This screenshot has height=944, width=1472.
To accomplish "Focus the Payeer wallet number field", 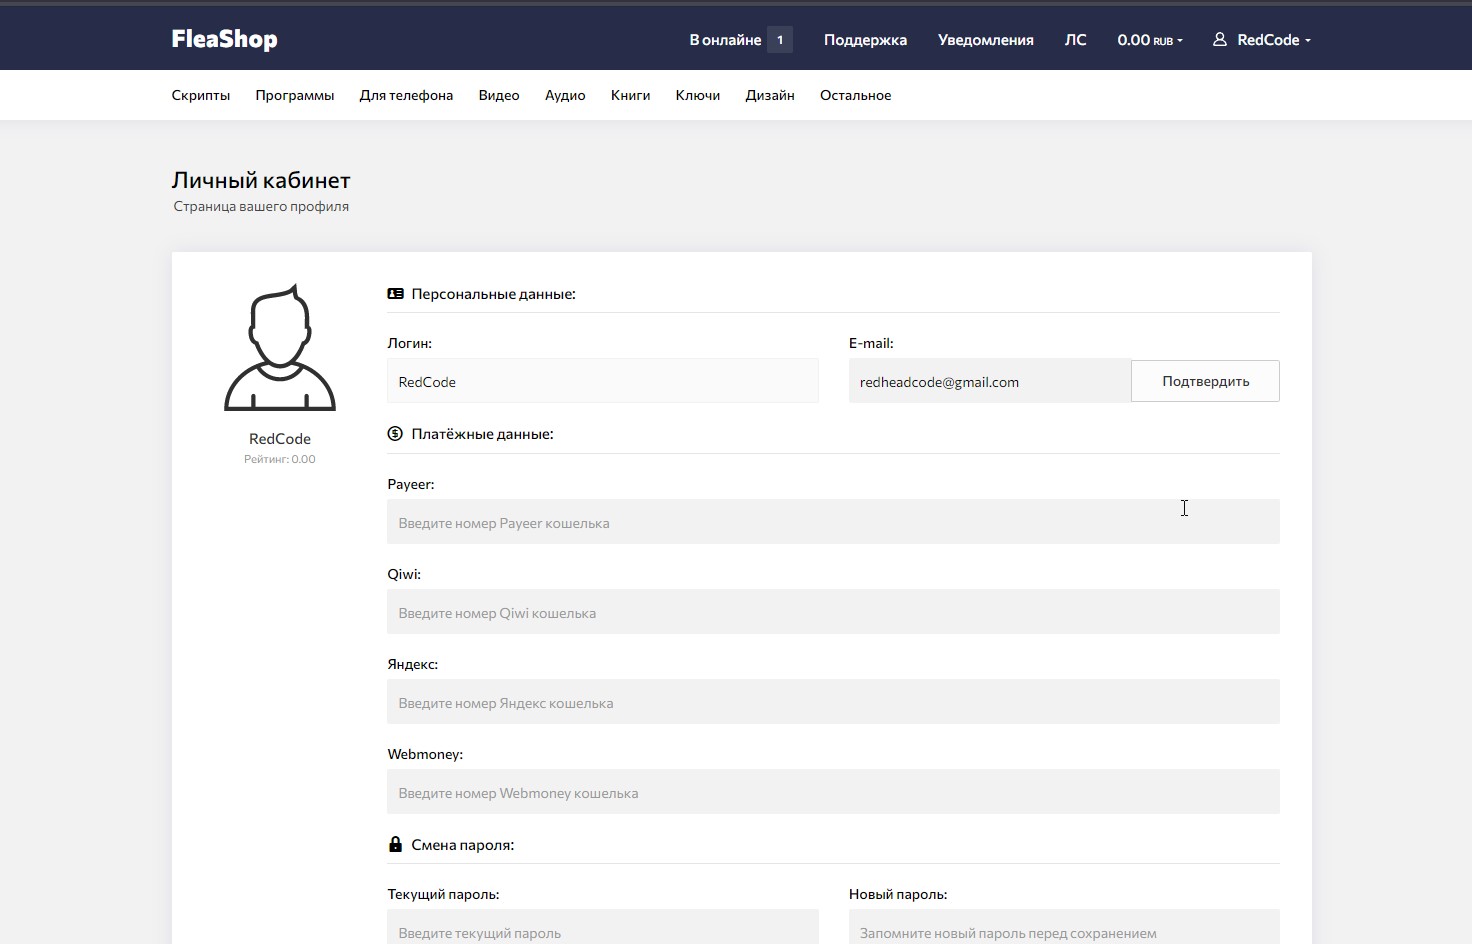I will [833, 522].
